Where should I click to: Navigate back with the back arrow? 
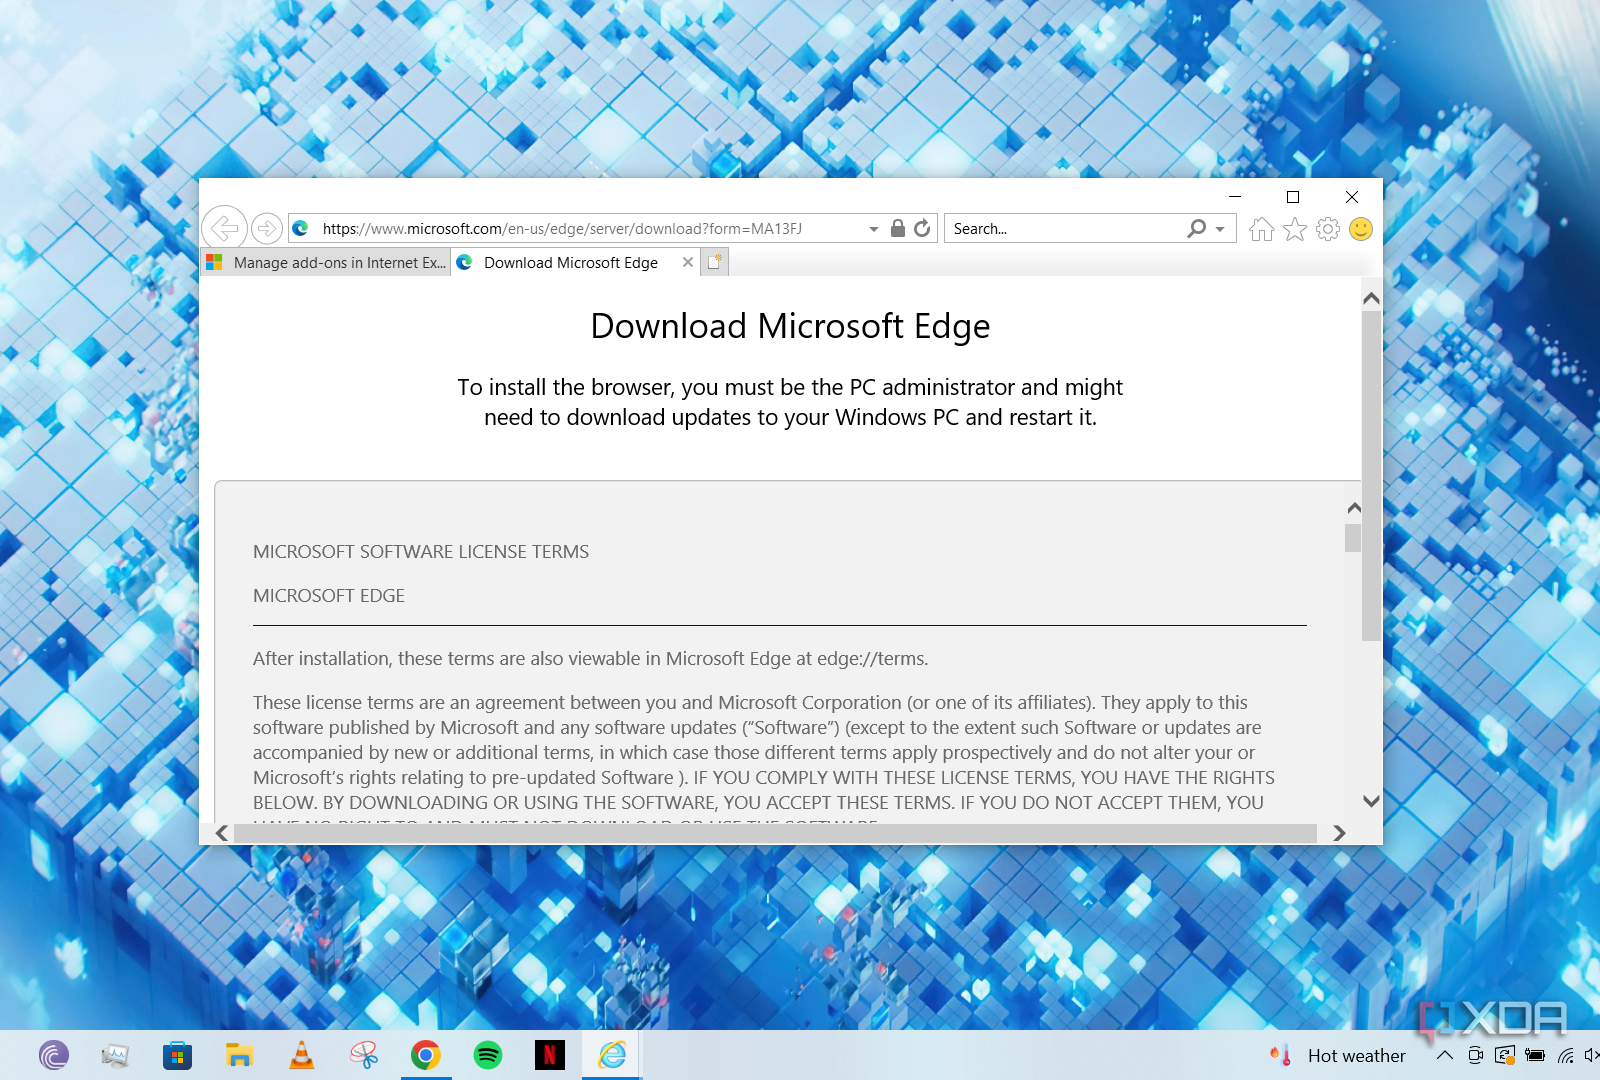pyautogui.click(x=224, y=228)
